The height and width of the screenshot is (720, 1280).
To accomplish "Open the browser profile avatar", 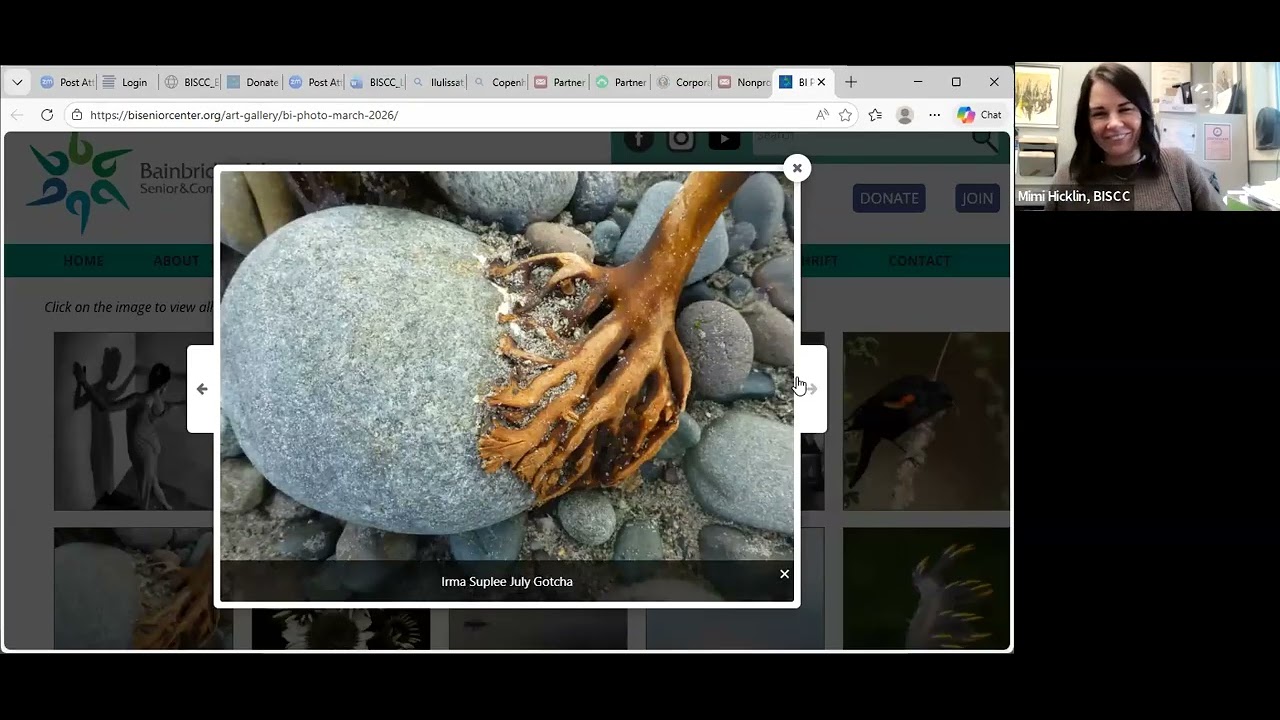I will (x=905, y=115).
